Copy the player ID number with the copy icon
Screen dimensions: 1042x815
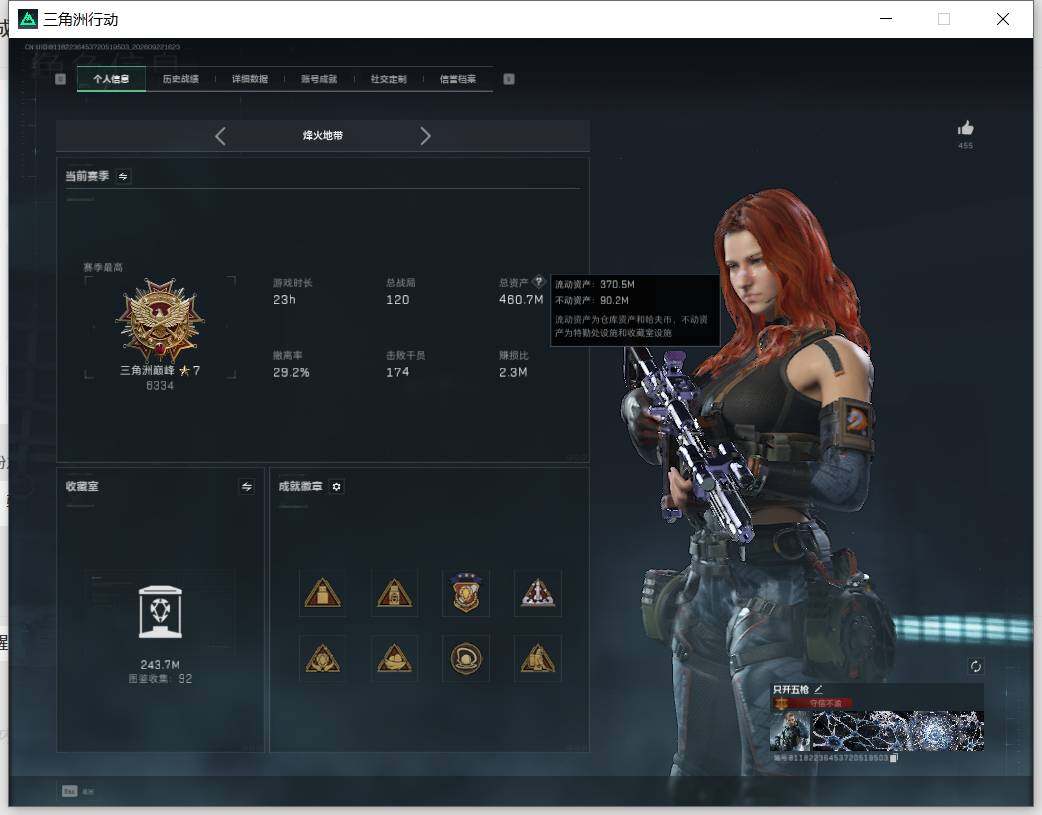pyautogui.click(x=894, y=758)
